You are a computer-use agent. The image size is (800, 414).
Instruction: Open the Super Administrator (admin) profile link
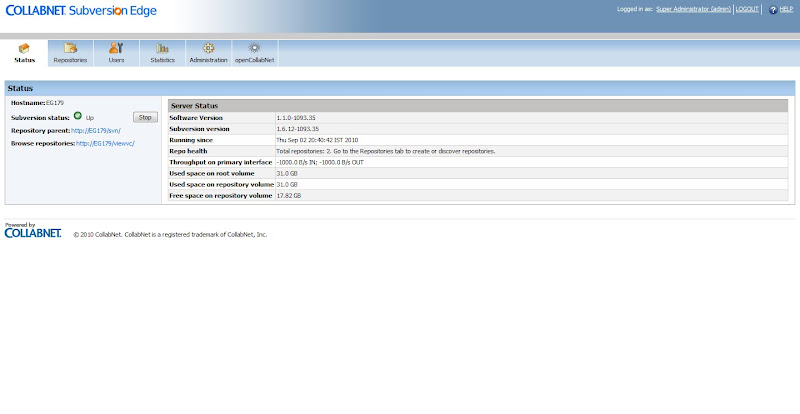tap(693, 9)
